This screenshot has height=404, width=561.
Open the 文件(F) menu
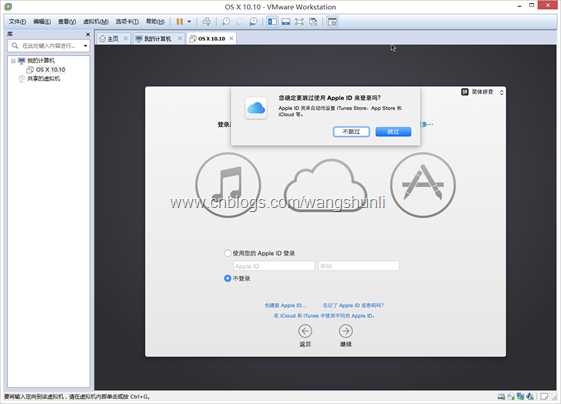(x=17, y=21)
